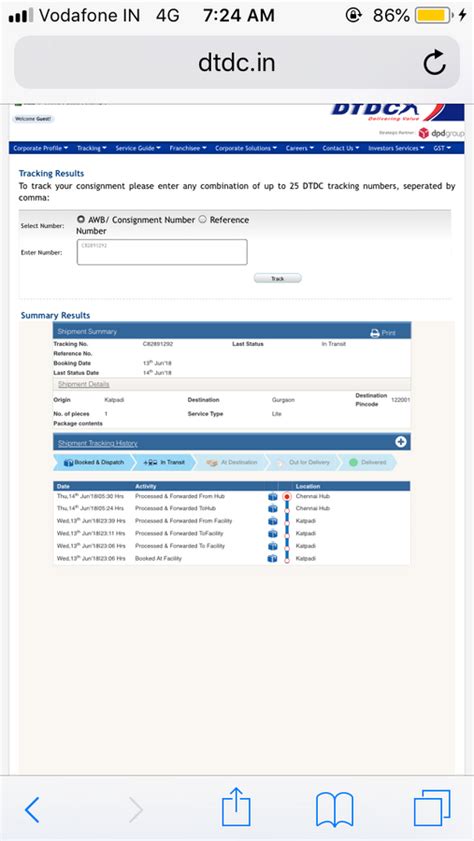Click Processed & Forwarded ToHub activity

(x=175, y=508)
